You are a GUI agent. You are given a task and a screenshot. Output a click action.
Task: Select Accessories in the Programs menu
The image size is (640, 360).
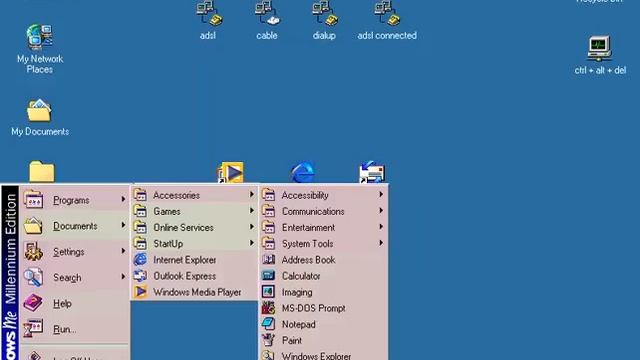click(x=194, y=195)
